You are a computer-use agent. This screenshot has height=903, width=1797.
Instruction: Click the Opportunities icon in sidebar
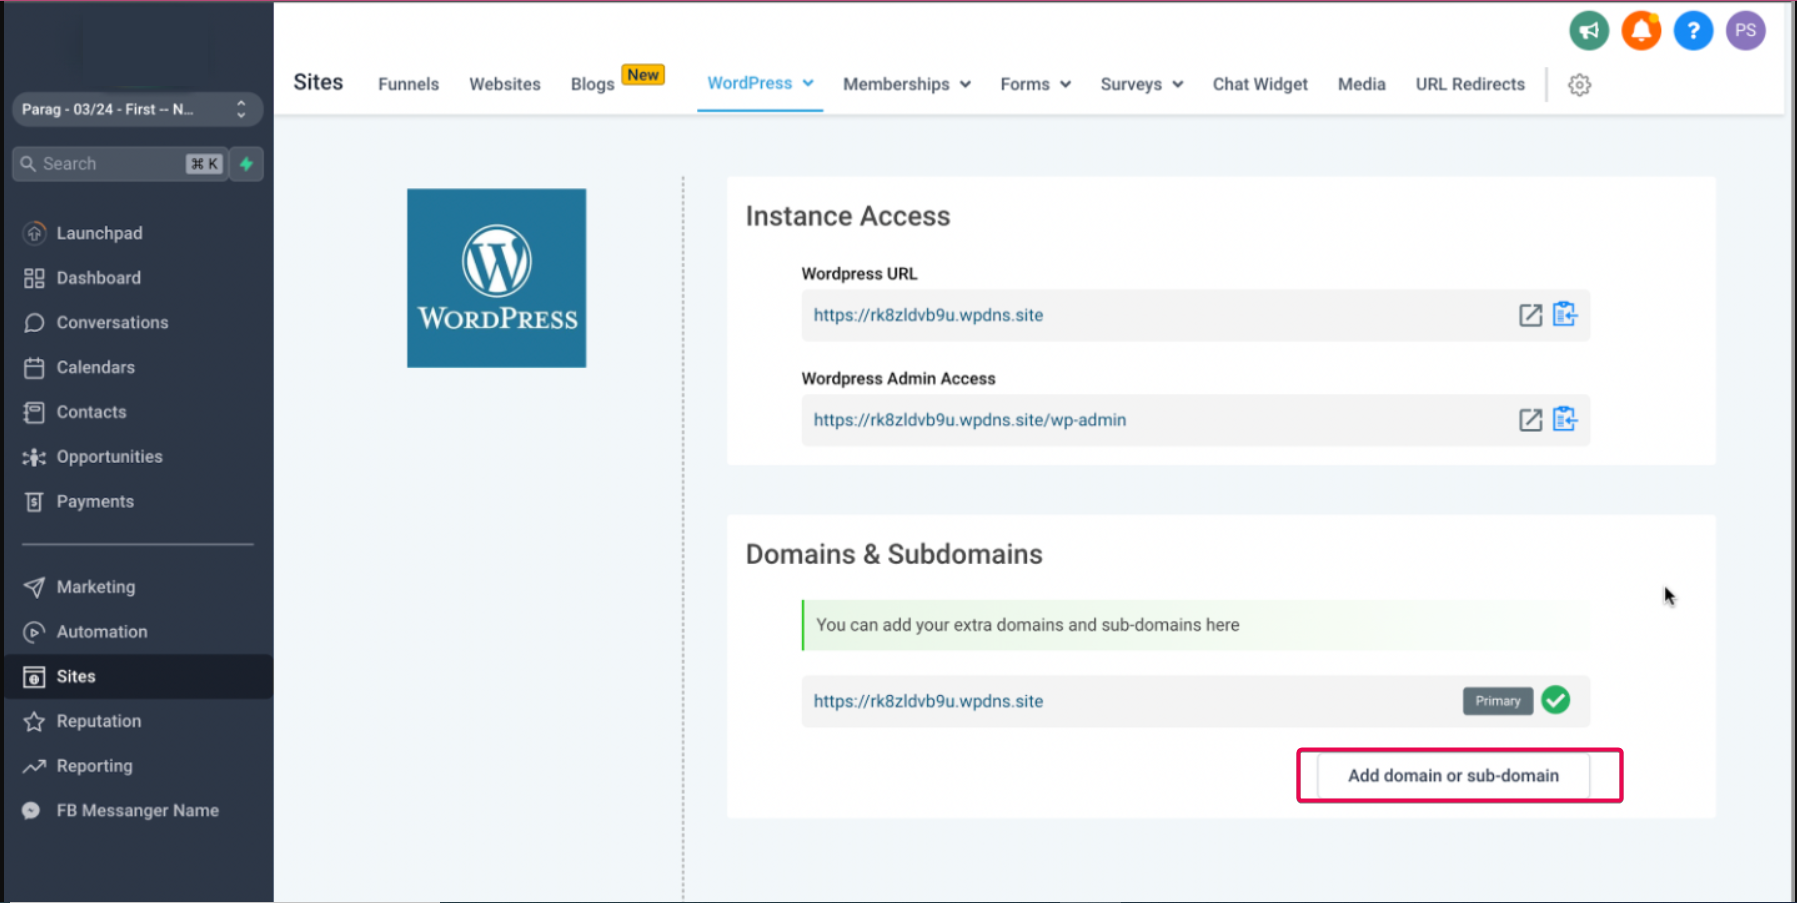click(x=34, y=457)
